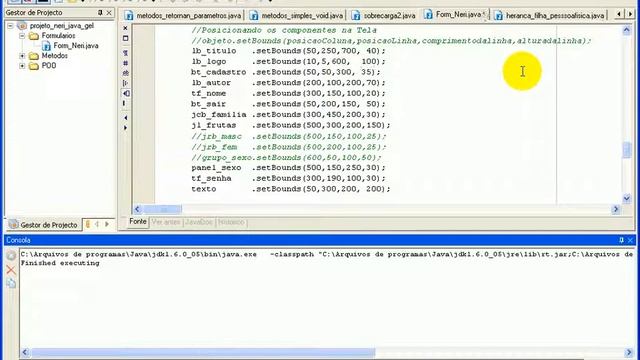Select the POO folder

[49, 66]
